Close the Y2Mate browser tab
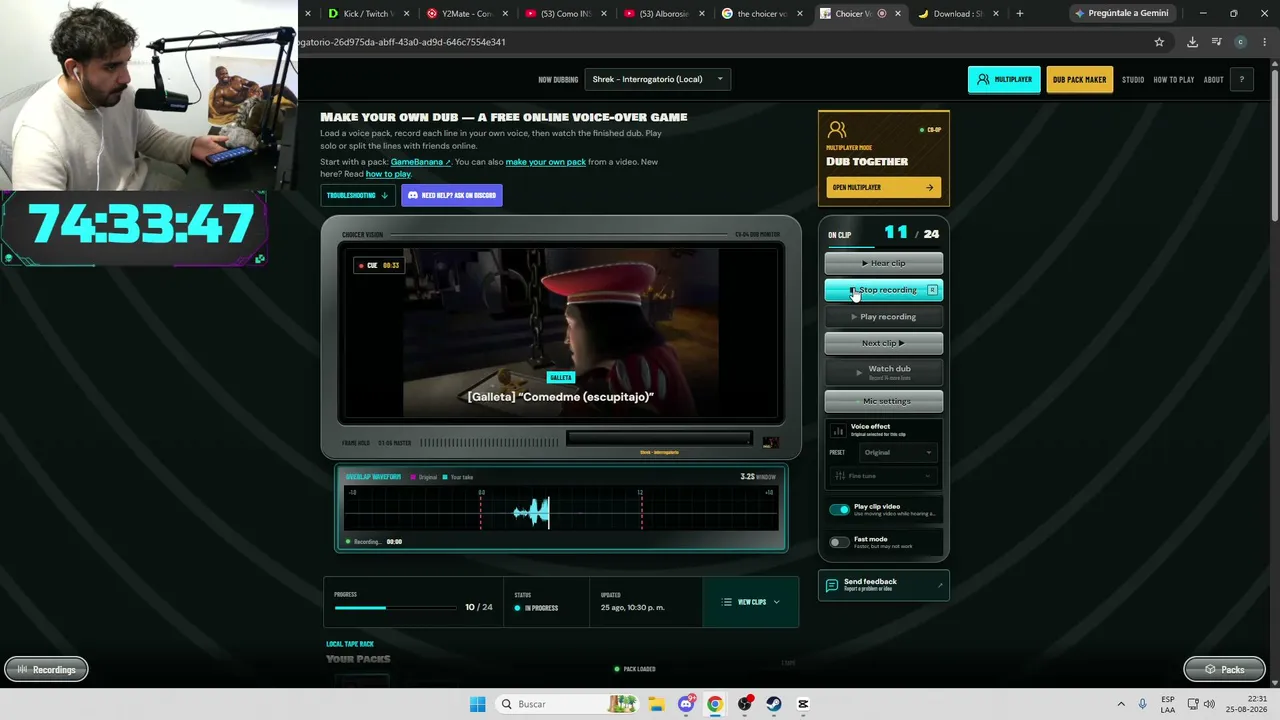The height and width of the screenshot is (720, 1280). [505, 13]
